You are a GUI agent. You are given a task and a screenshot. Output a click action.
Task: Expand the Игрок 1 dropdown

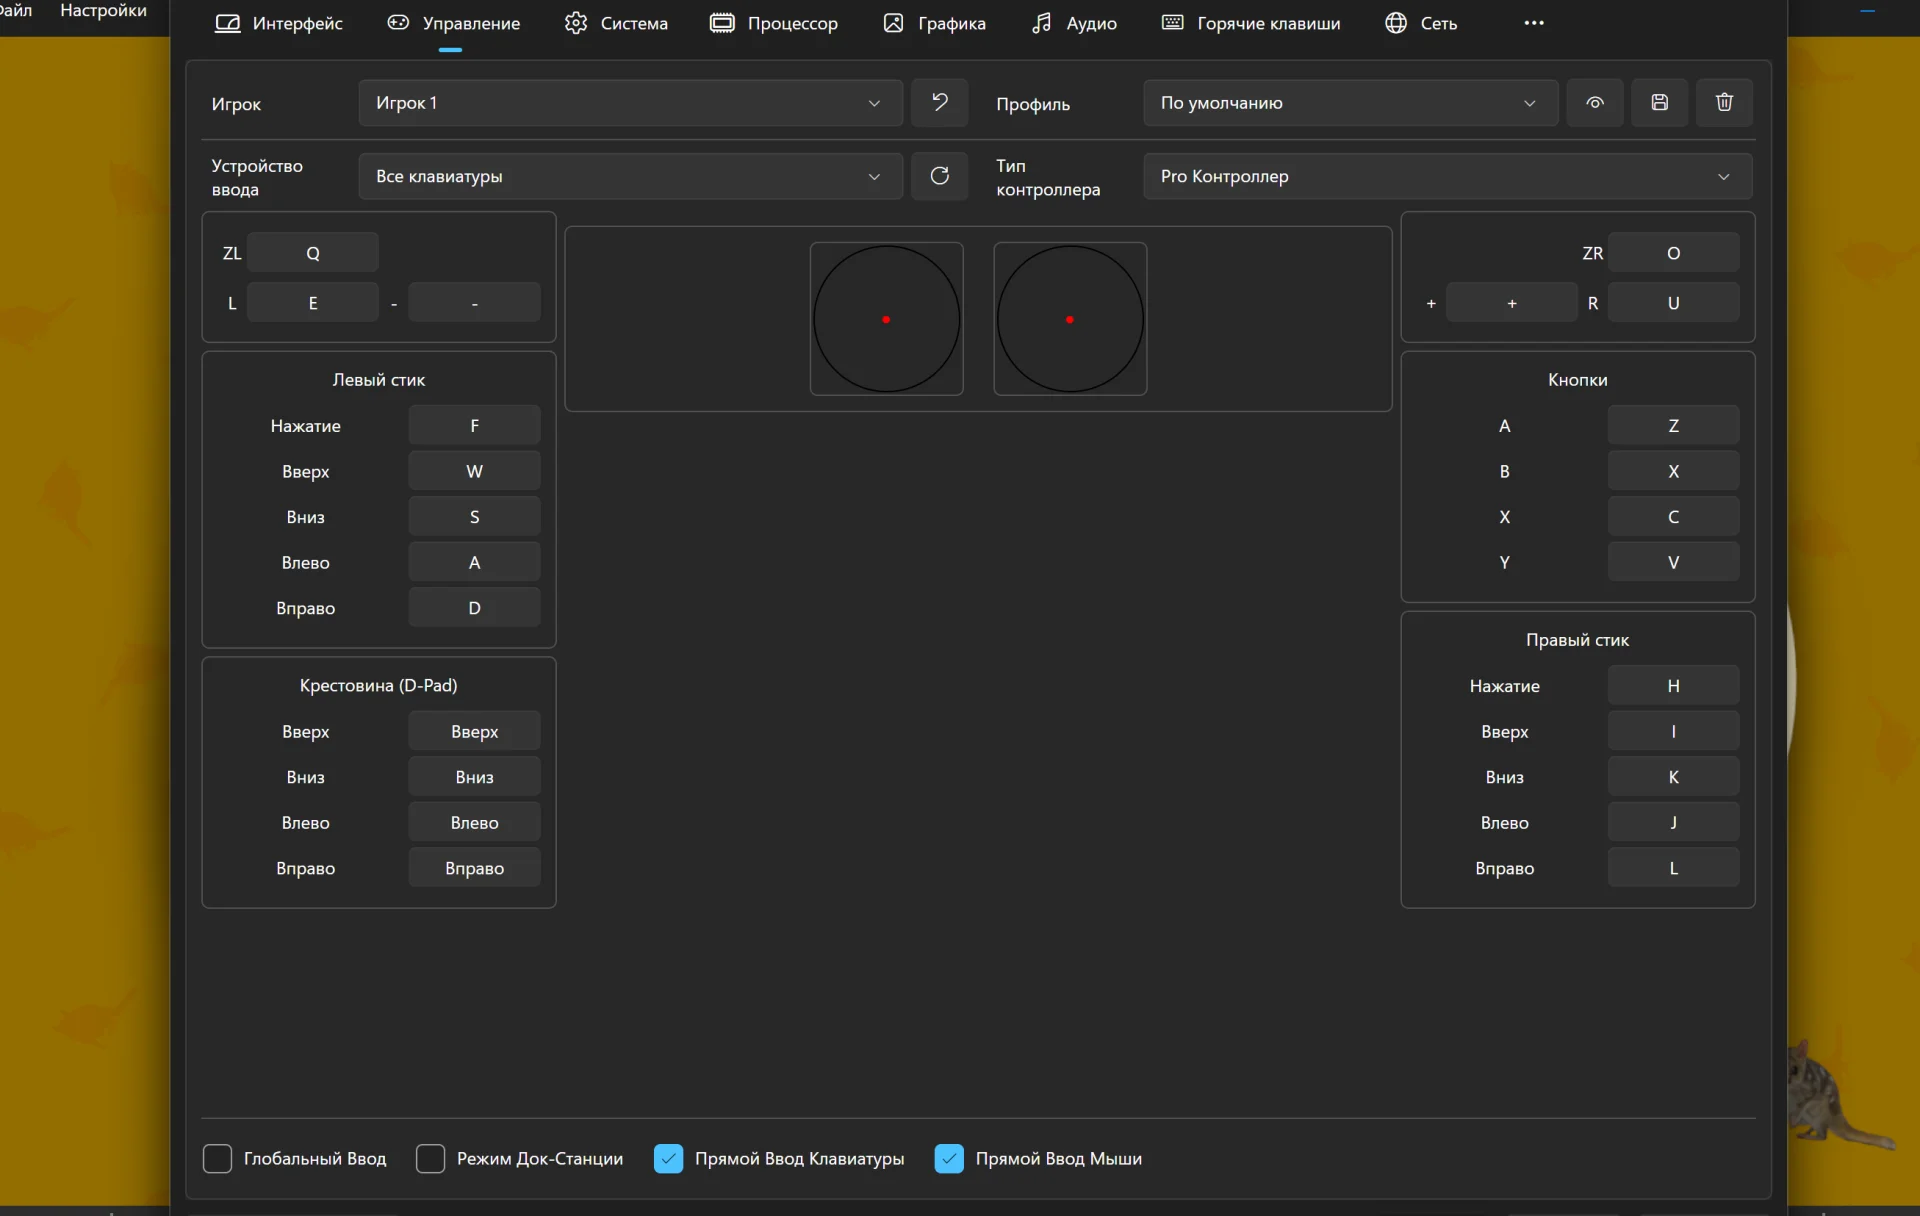pos(630,103)
